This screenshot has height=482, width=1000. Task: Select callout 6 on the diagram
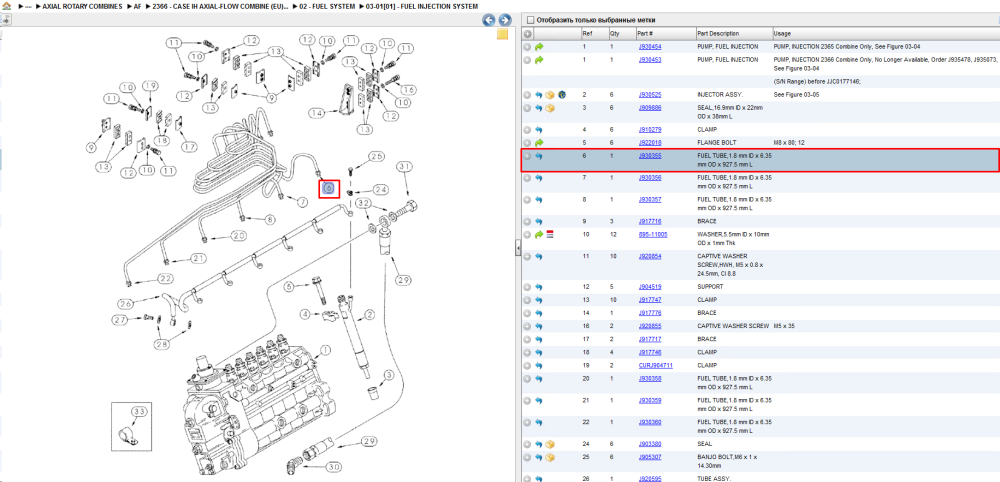click(x=328, y=188)
